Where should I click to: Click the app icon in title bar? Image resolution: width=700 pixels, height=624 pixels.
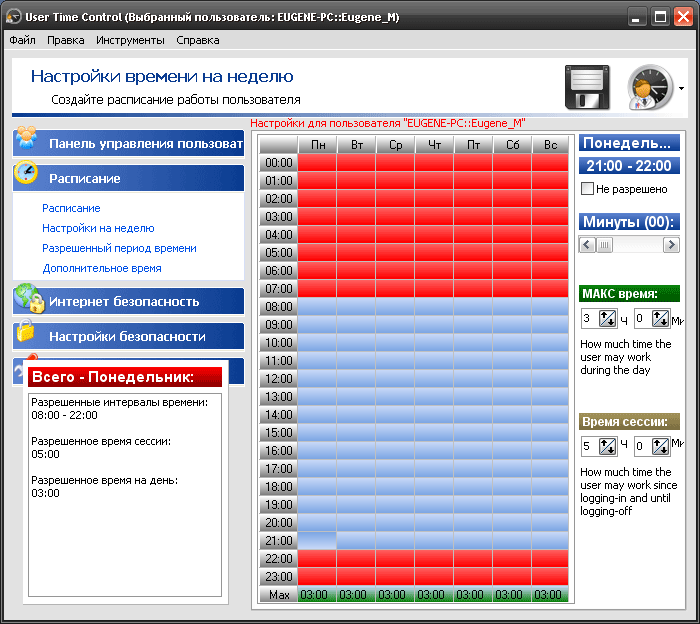14,16
